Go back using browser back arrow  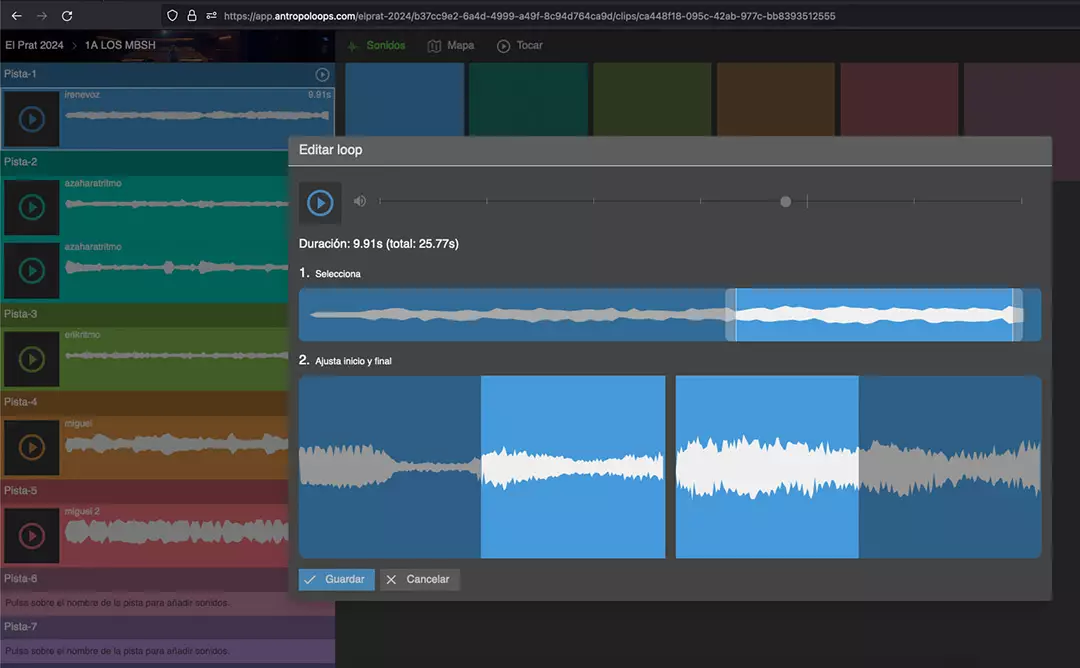click(16, 16)
